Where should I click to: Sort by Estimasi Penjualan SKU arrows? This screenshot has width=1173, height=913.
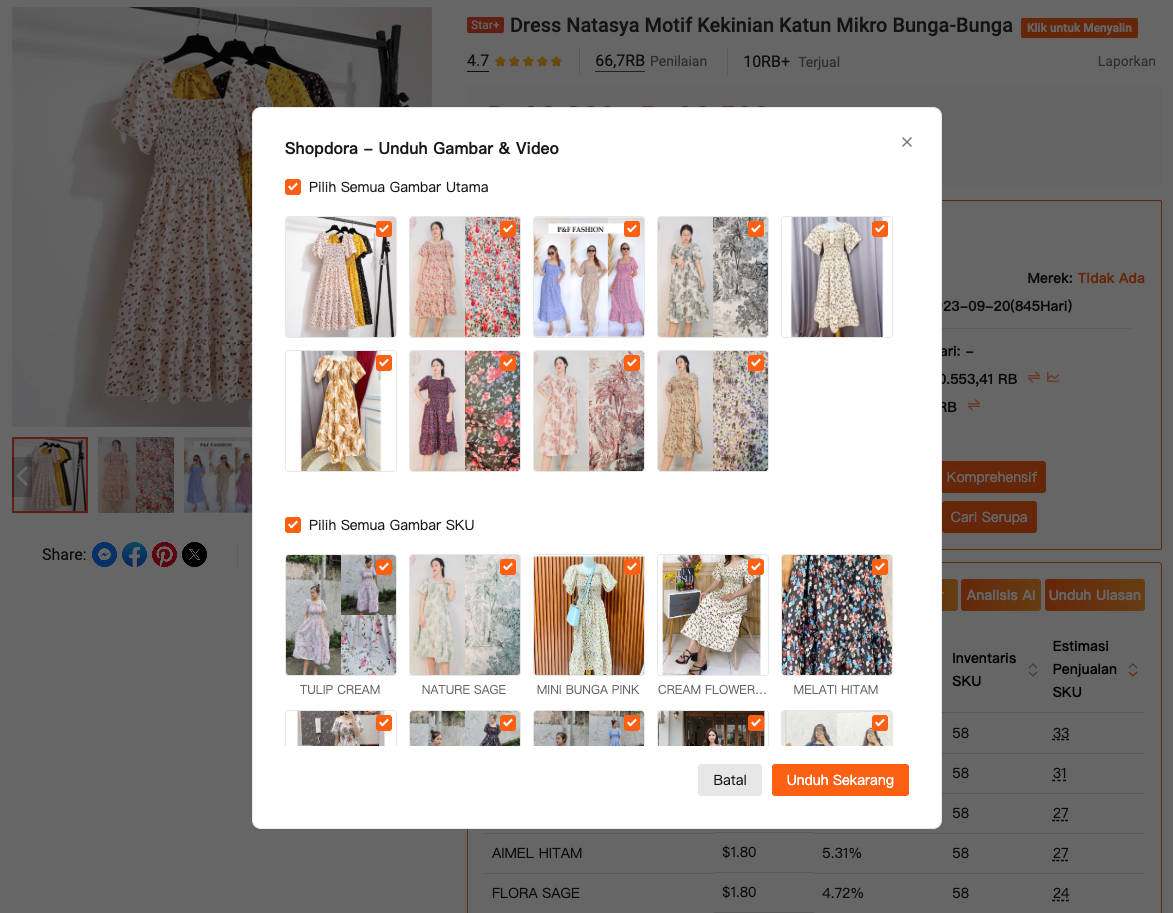pos(1133,670)
